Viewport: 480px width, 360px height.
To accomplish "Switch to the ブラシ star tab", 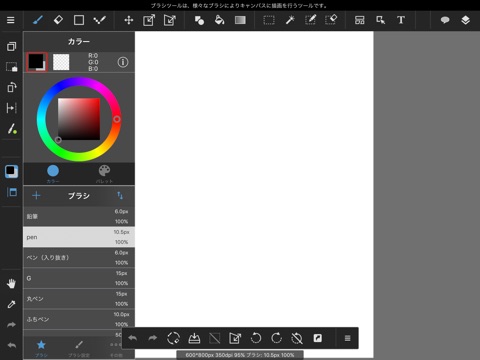I will coord(41,348).
